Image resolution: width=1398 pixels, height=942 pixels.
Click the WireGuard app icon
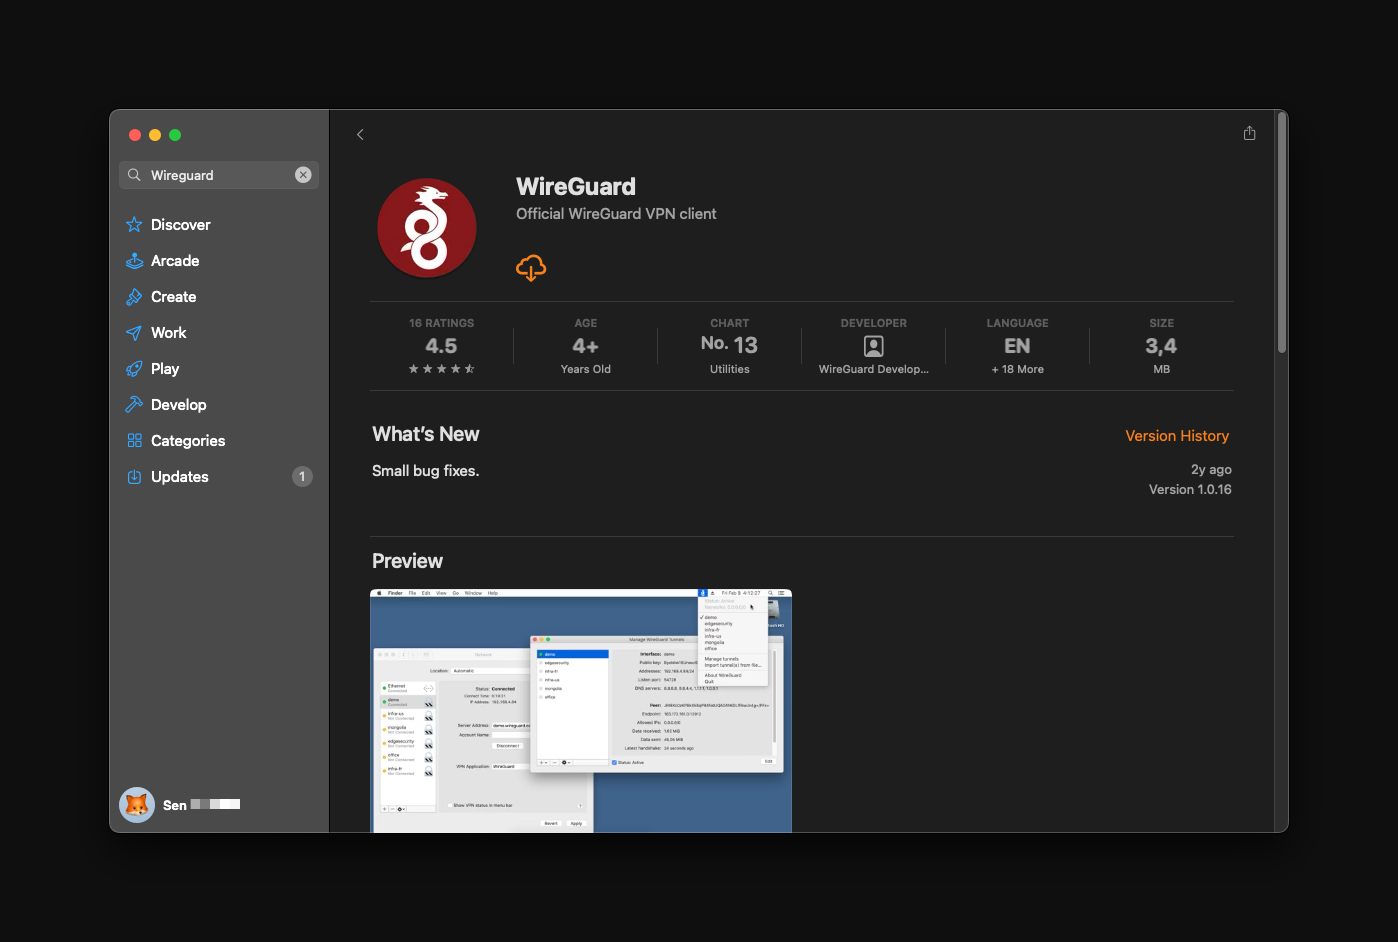(x=427, y=228)
